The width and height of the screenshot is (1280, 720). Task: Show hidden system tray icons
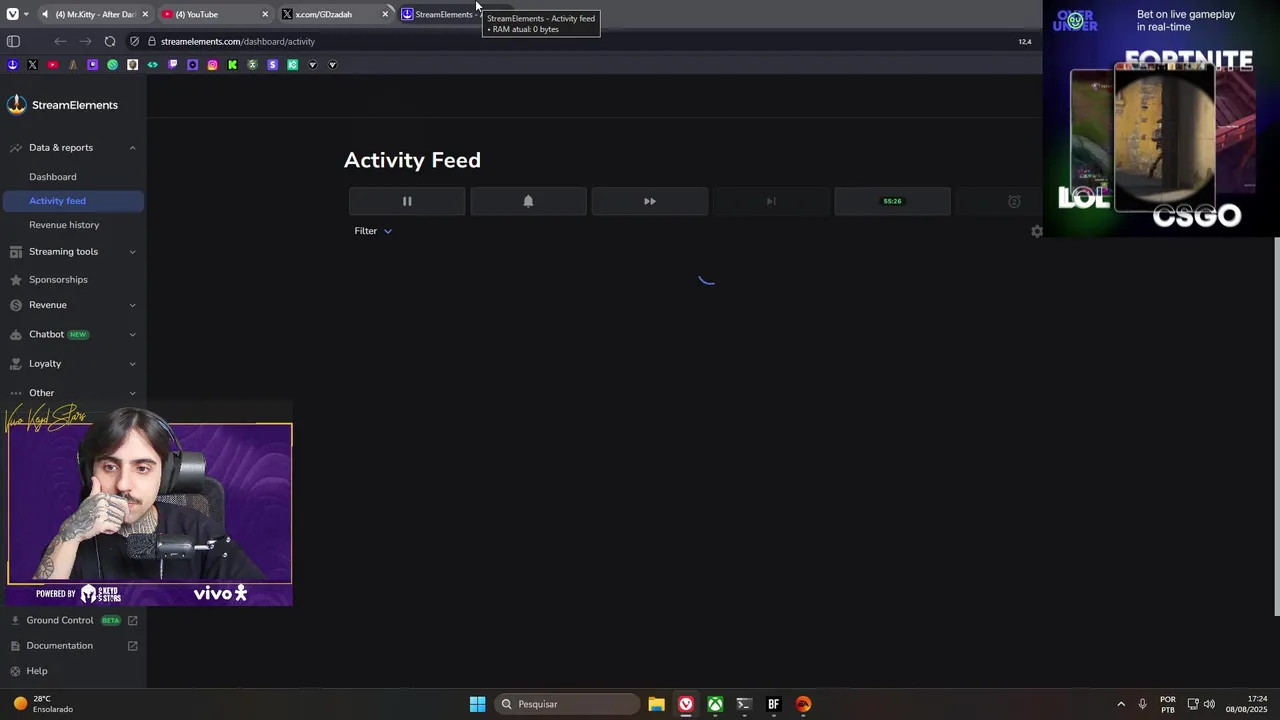pyautogui.click(x=1121, y=704)
